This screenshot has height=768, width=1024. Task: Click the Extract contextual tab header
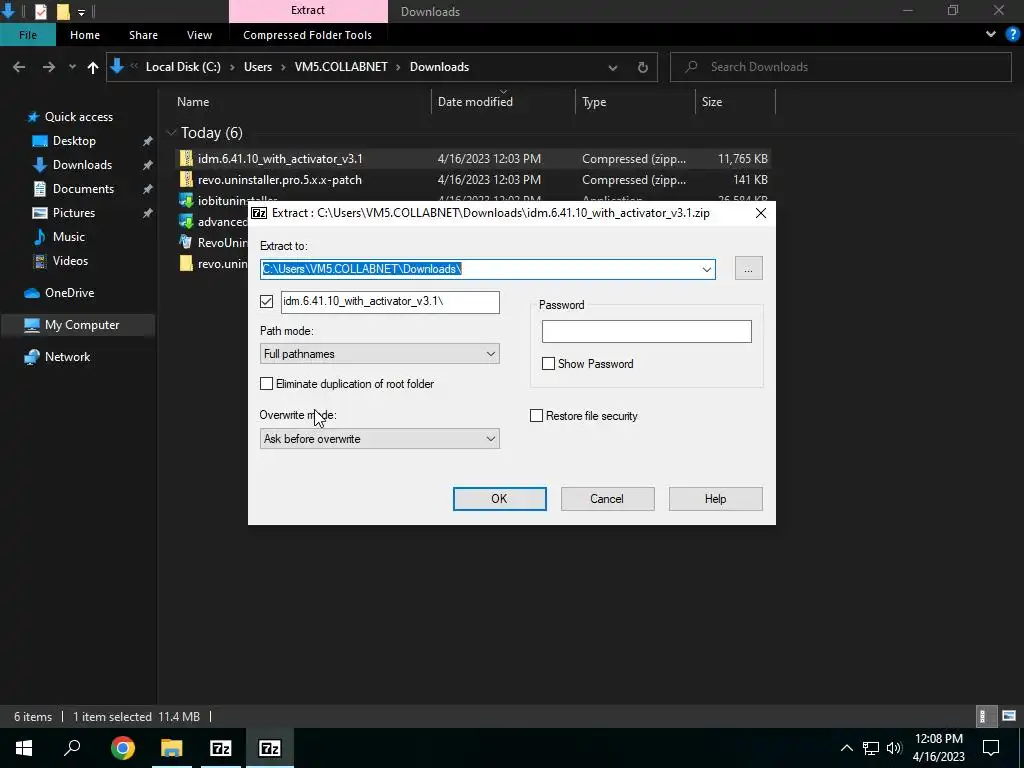[x=308, y=10]
